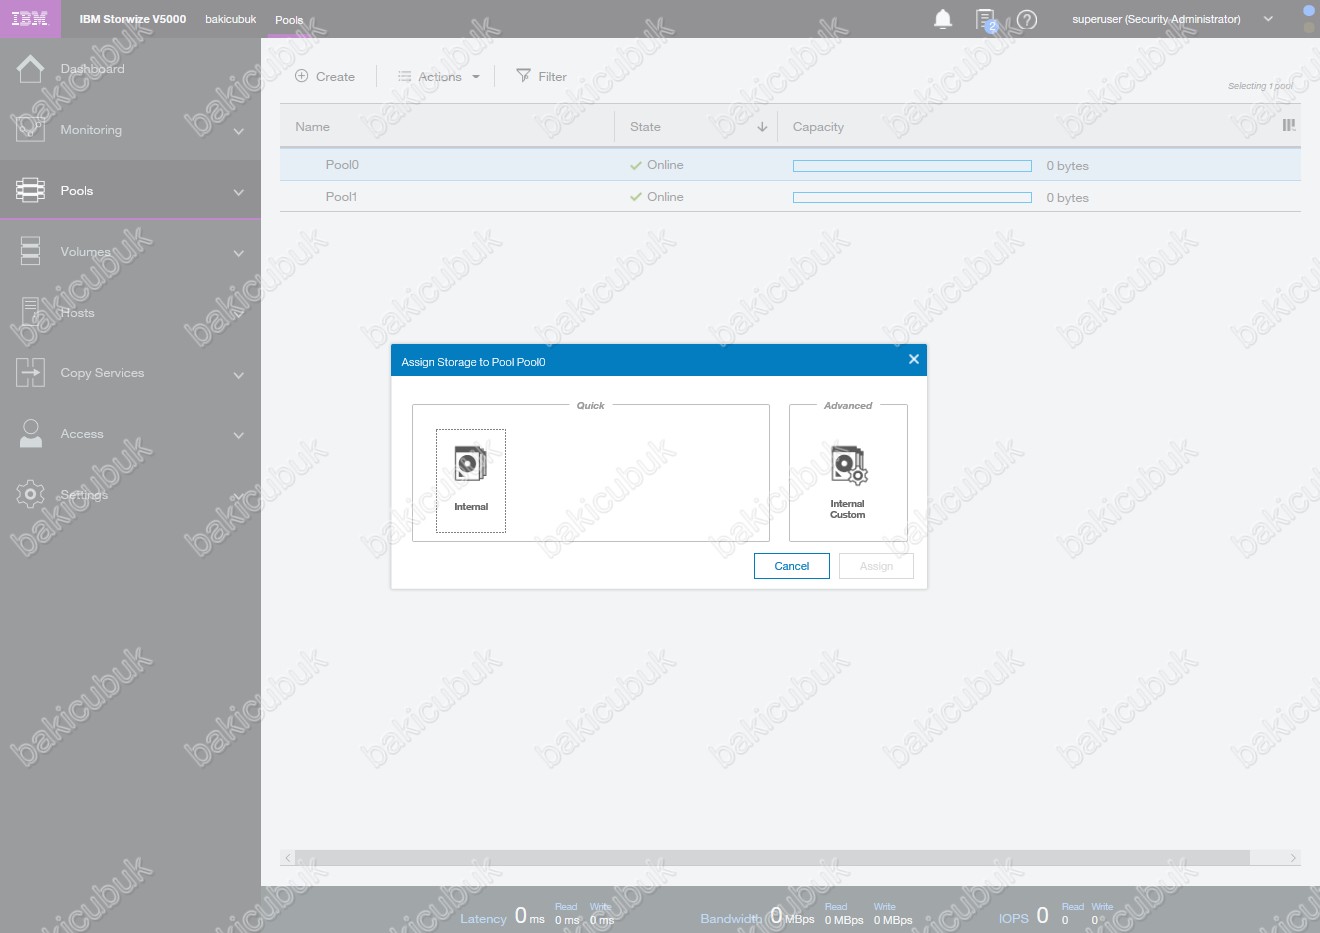Open the Settings menu item
Screen dimensions: 1320x933
point(84,495)
